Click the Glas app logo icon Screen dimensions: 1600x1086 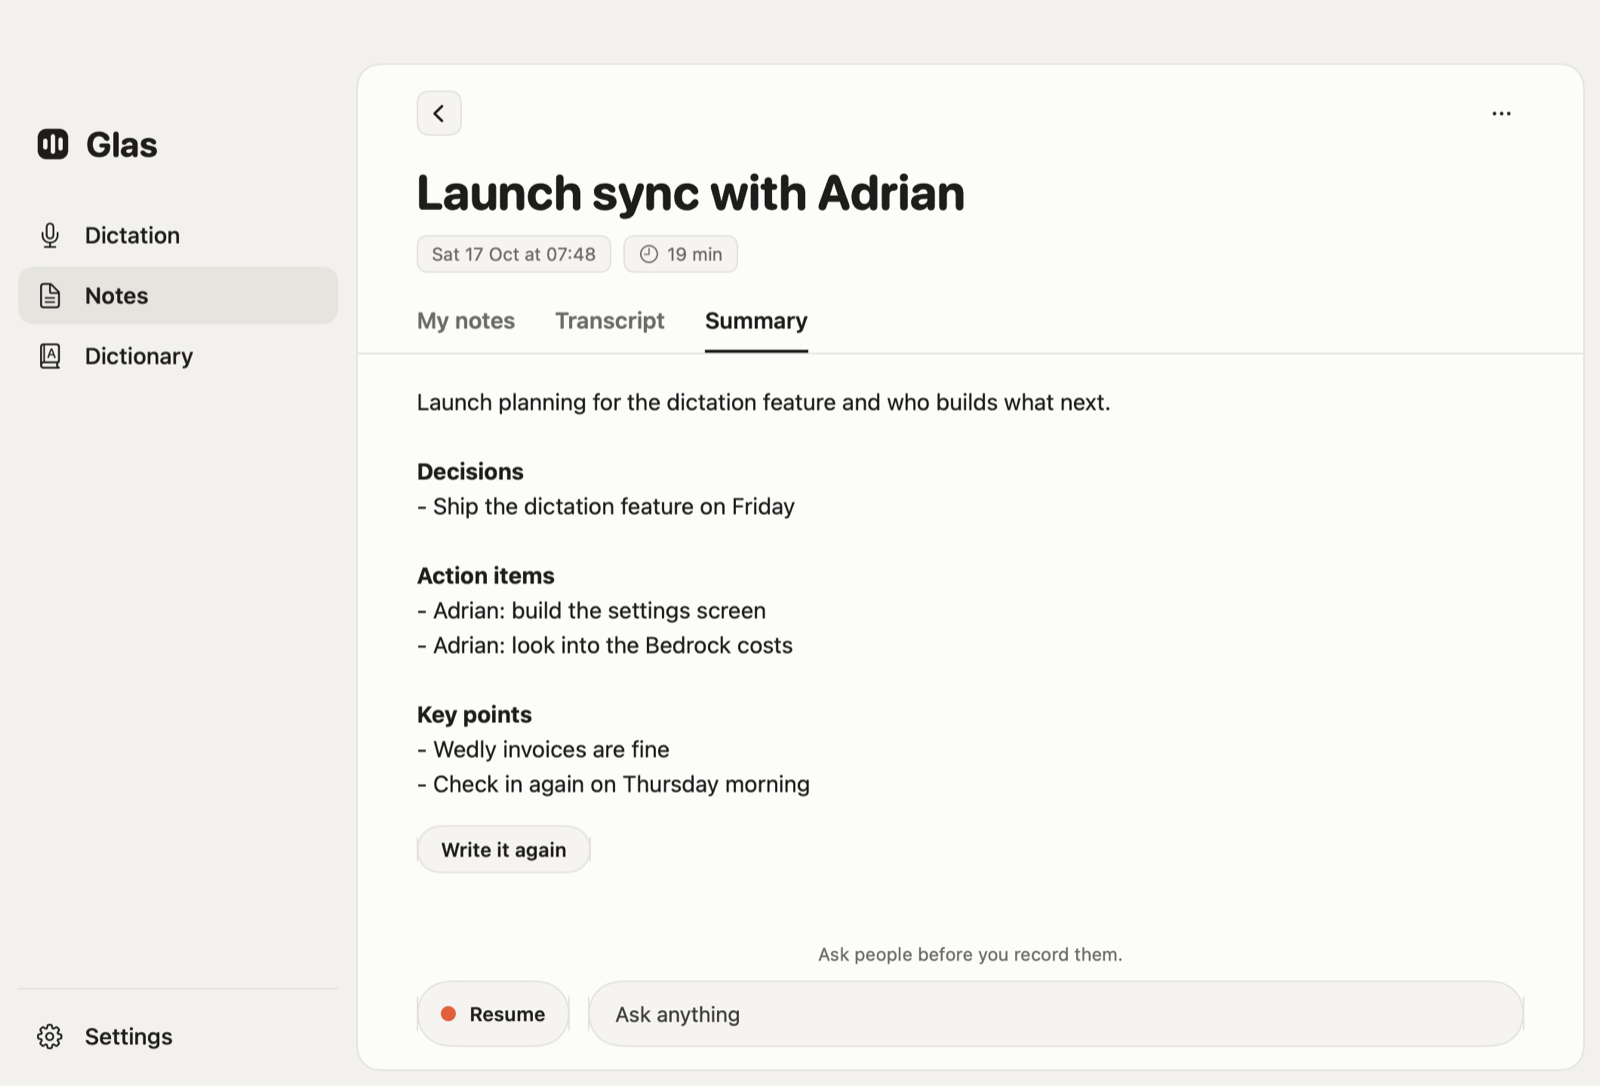(53, 144)
